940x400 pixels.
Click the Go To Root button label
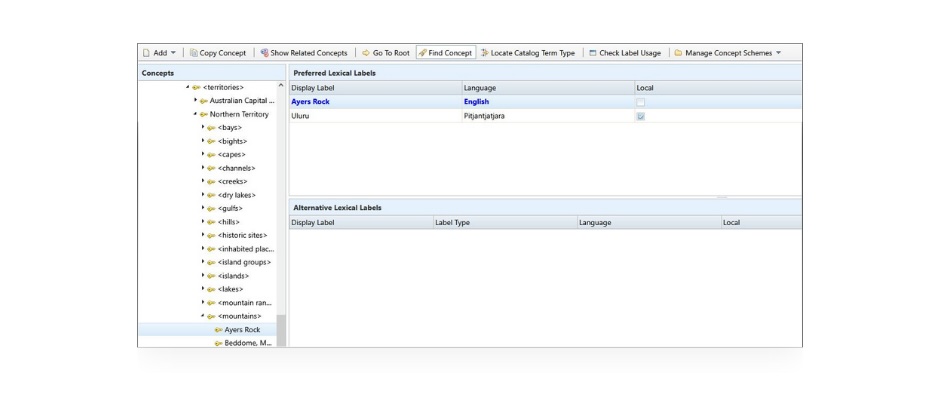[391, 53]
